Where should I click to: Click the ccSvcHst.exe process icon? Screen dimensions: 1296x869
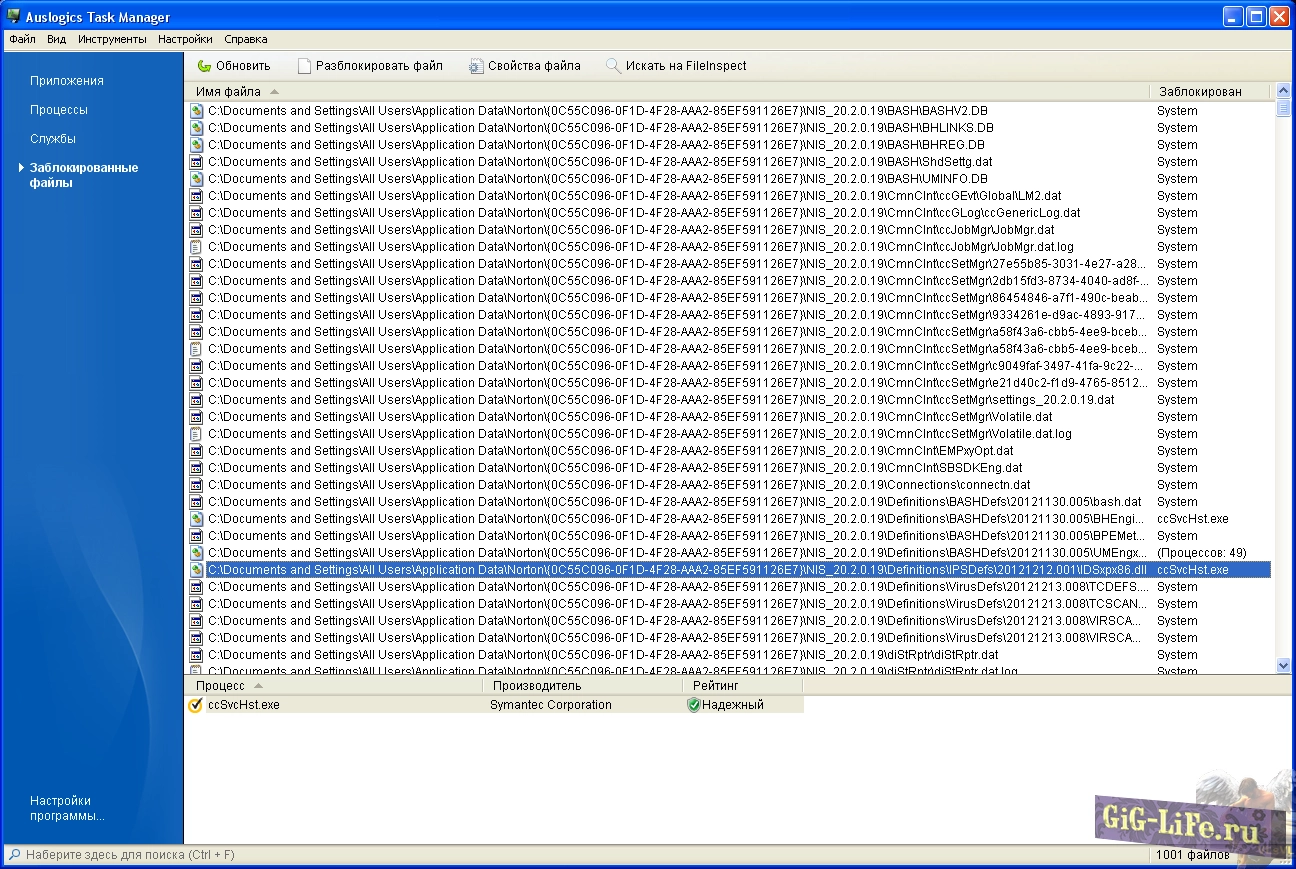click(x=196, y=705)
